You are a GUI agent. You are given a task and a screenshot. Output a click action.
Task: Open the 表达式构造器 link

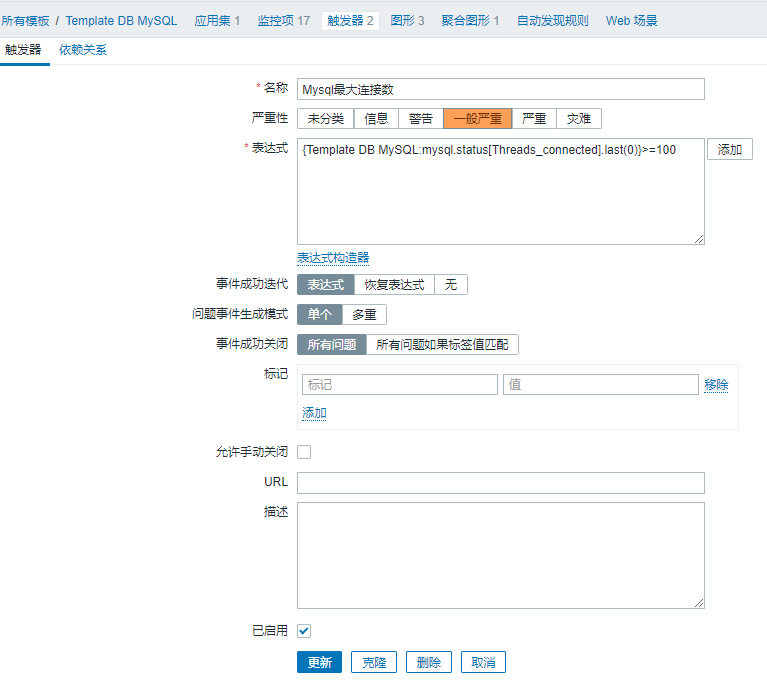(x=333, y=258)
